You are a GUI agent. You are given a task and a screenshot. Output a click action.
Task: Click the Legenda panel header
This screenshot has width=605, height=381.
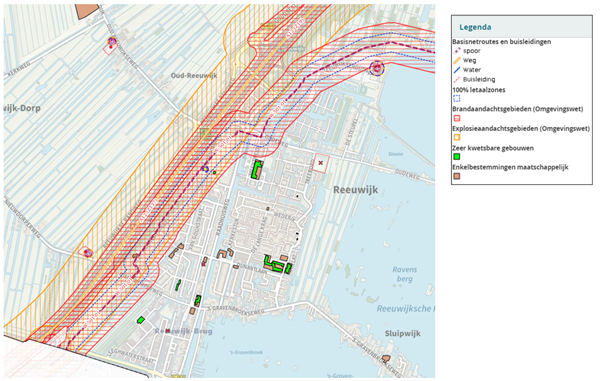click(x=522, y=27)
